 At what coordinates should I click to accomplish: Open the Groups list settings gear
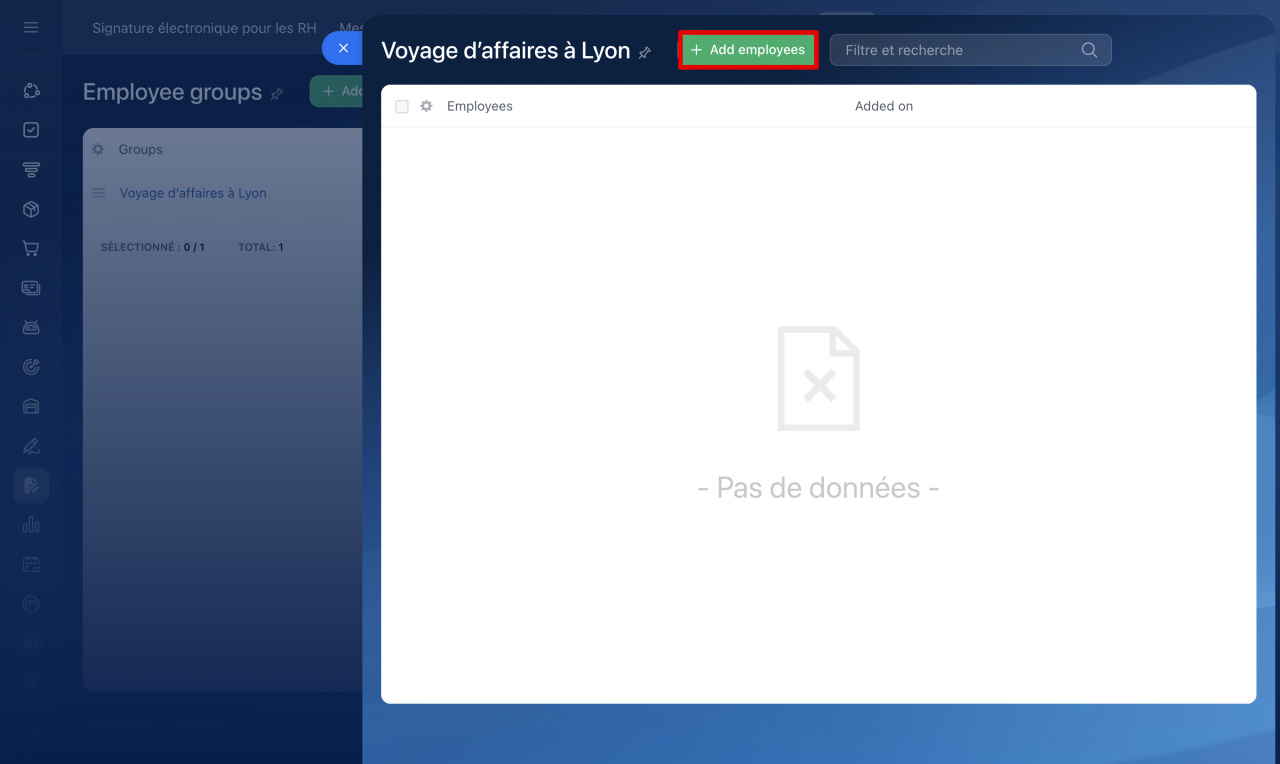tap(98, 149)
